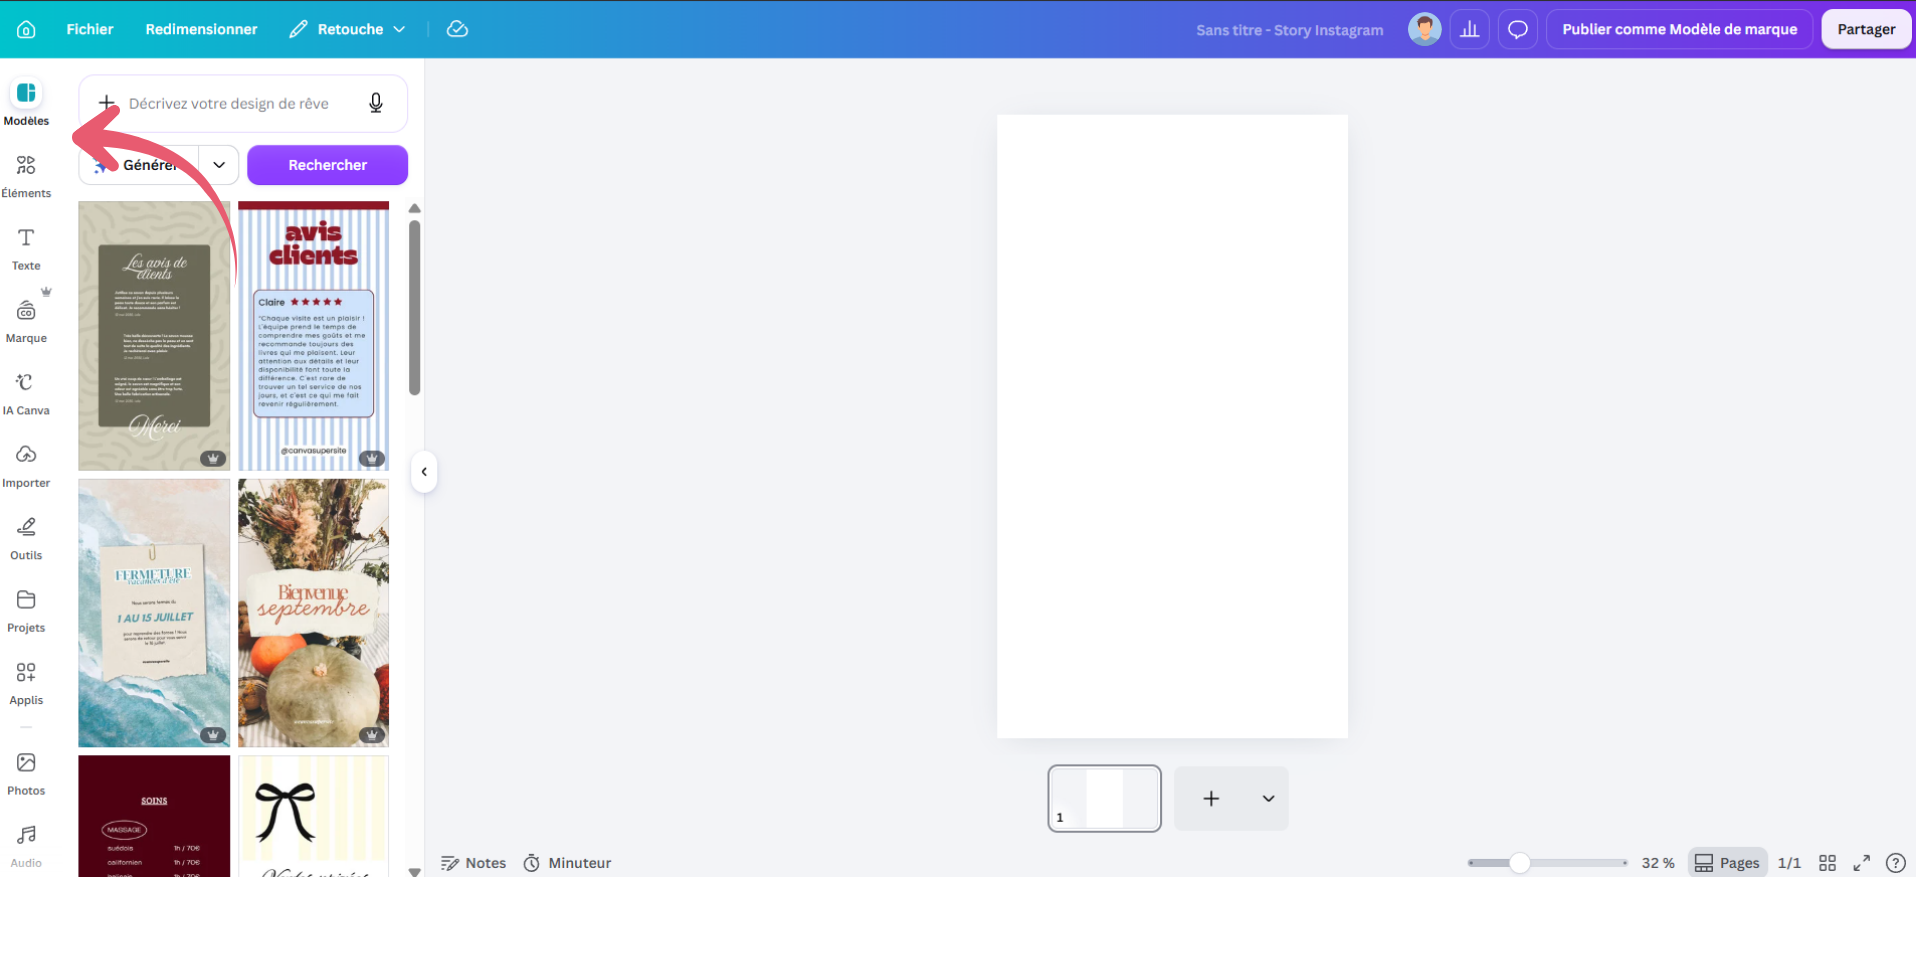This screenshot has width=1916, height=971.
Task: Select the avis clients striped template
Action: 313,336
